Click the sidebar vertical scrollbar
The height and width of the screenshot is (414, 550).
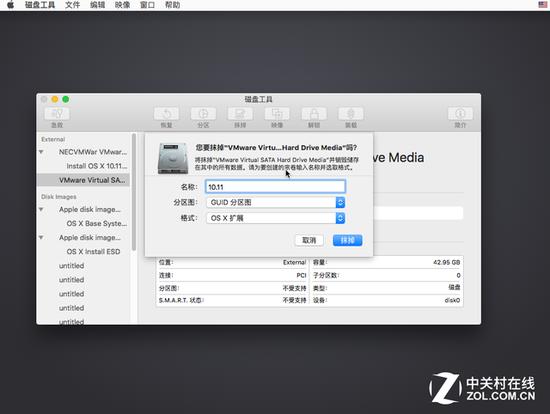pyautogui.click(x=134, y=192)
